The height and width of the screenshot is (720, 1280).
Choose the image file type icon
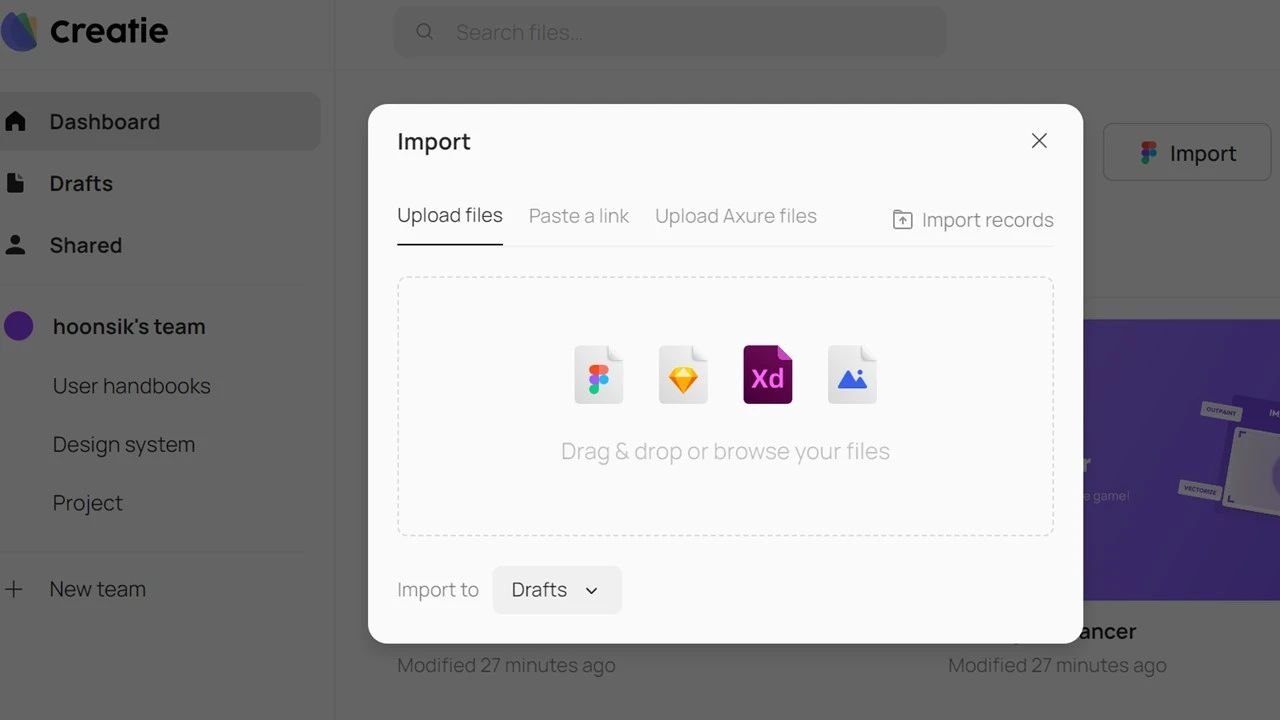pos(852,375)
